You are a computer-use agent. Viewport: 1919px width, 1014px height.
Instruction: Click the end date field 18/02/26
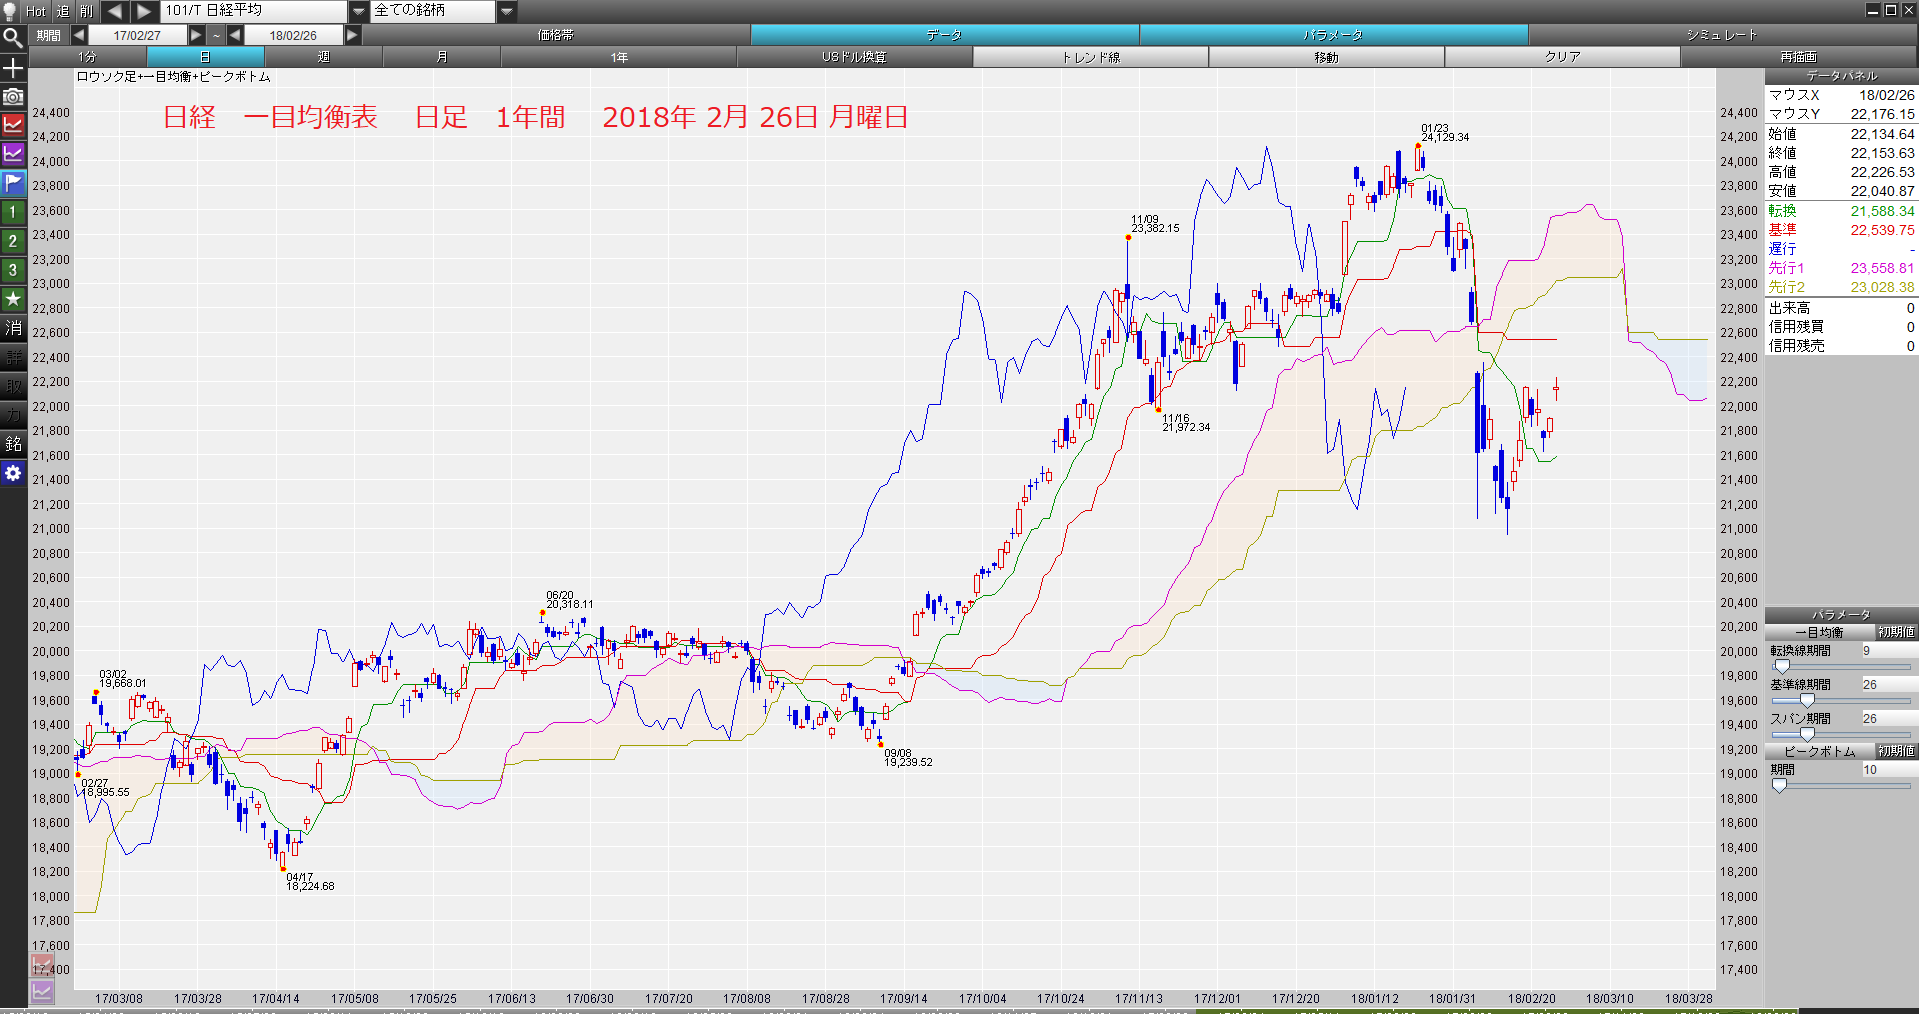[x=293, y=35]
